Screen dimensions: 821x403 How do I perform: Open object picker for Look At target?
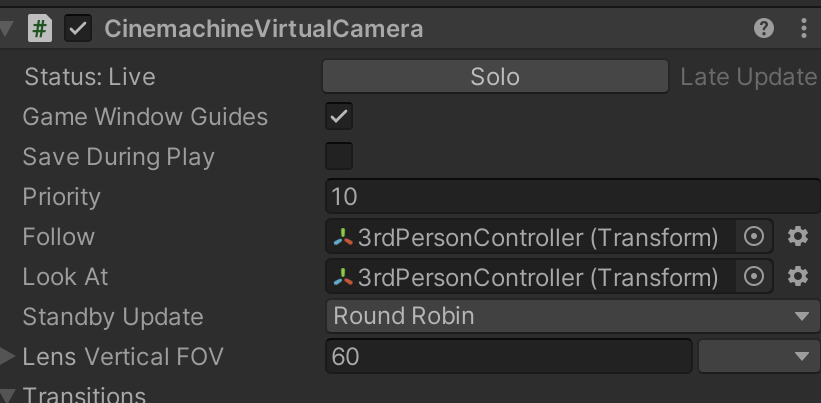click(x=755, y=276)
